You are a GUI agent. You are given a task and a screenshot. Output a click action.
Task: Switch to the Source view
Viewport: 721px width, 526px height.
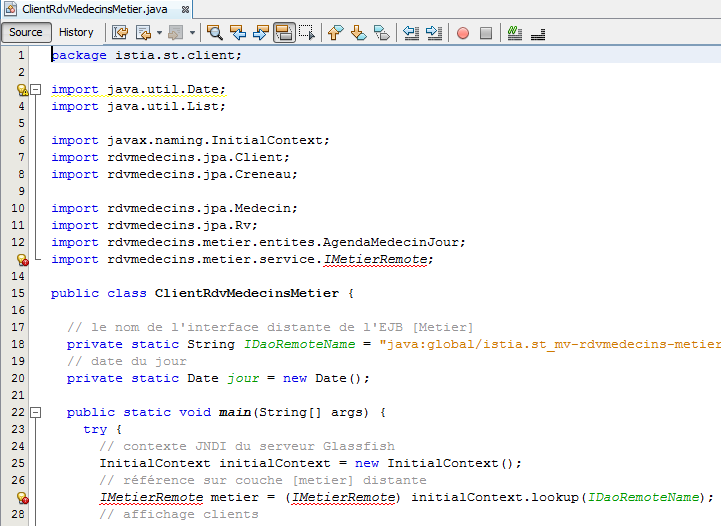coord(26,32)
